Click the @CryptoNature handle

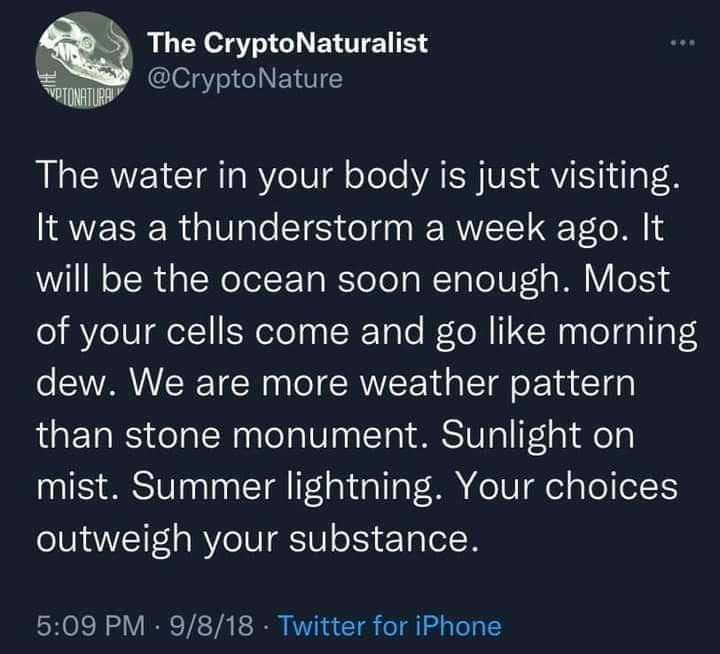coord(245,77)
